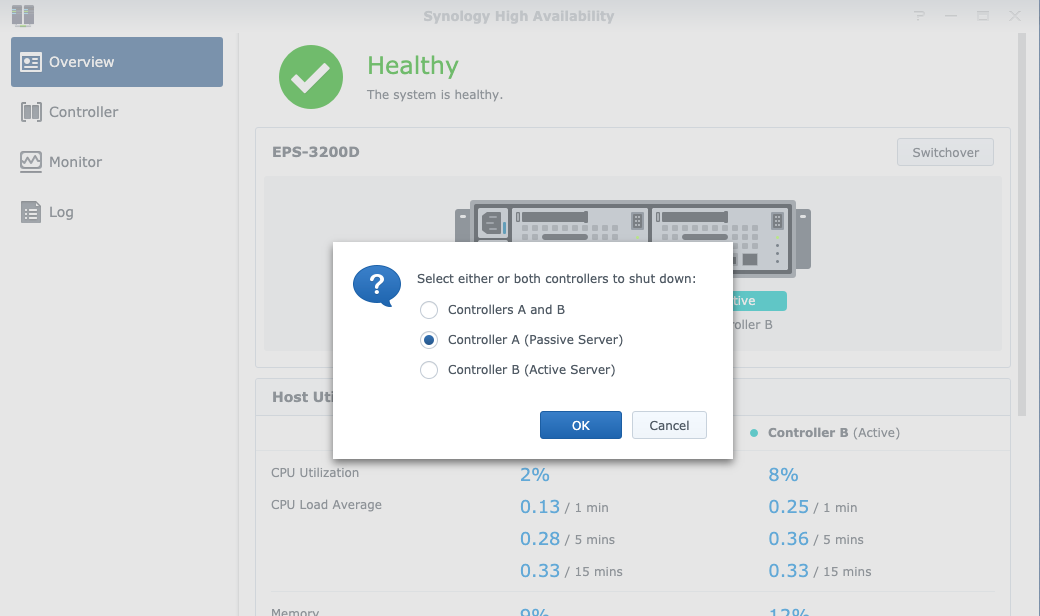Click the blue question mark dialog icon
Screen dimensions: 1040x616
pos(377,286)
